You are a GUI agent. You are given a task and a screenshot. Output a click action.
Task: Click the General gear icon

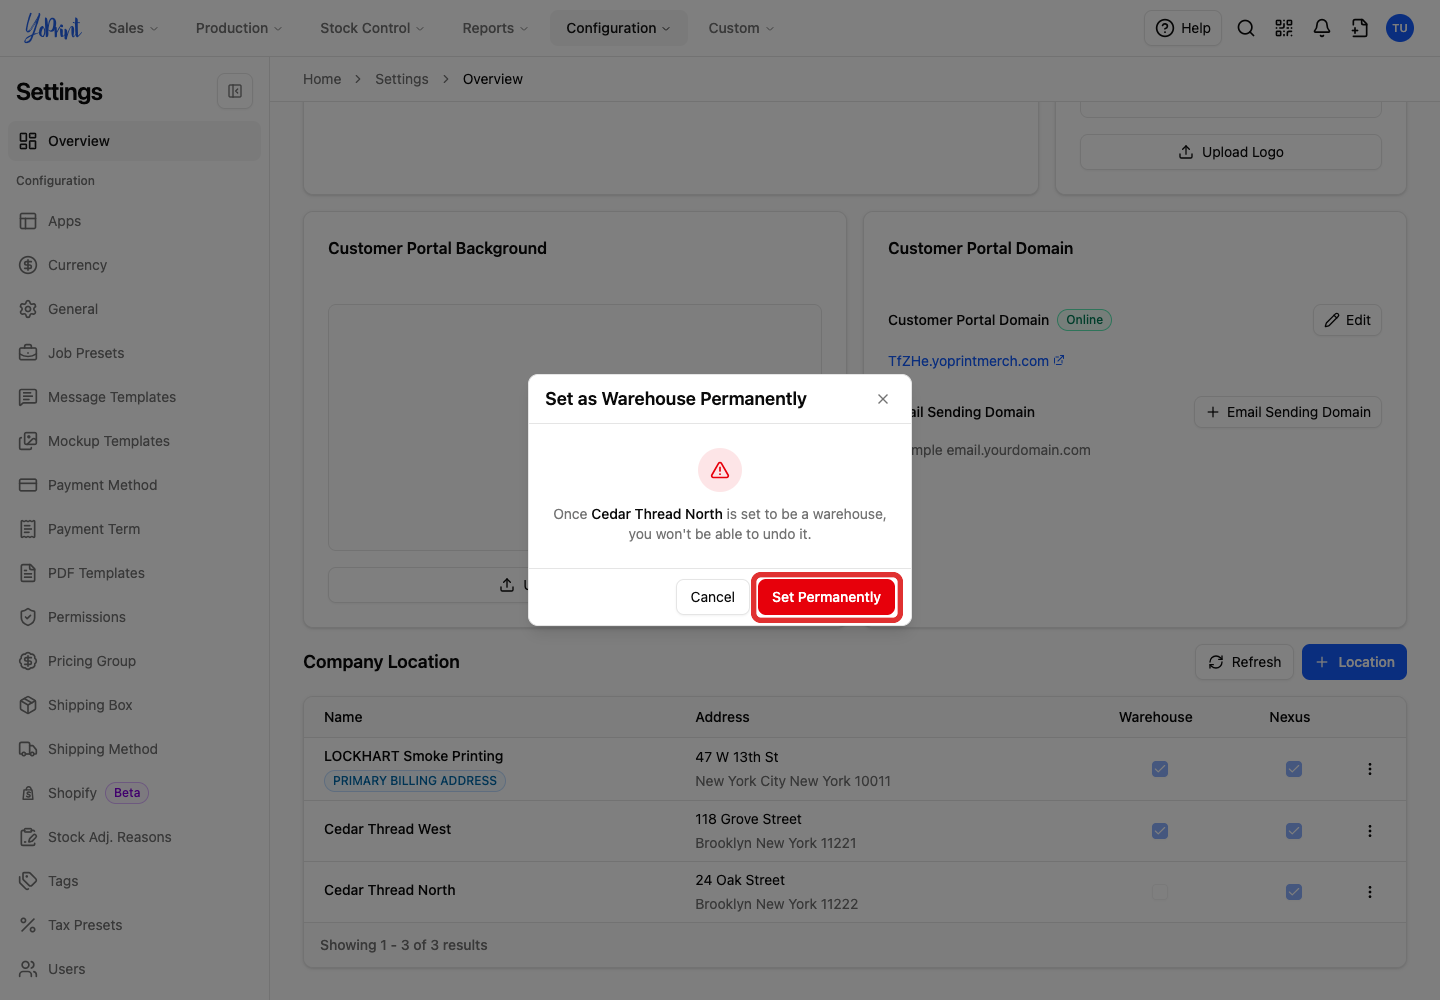28,309
